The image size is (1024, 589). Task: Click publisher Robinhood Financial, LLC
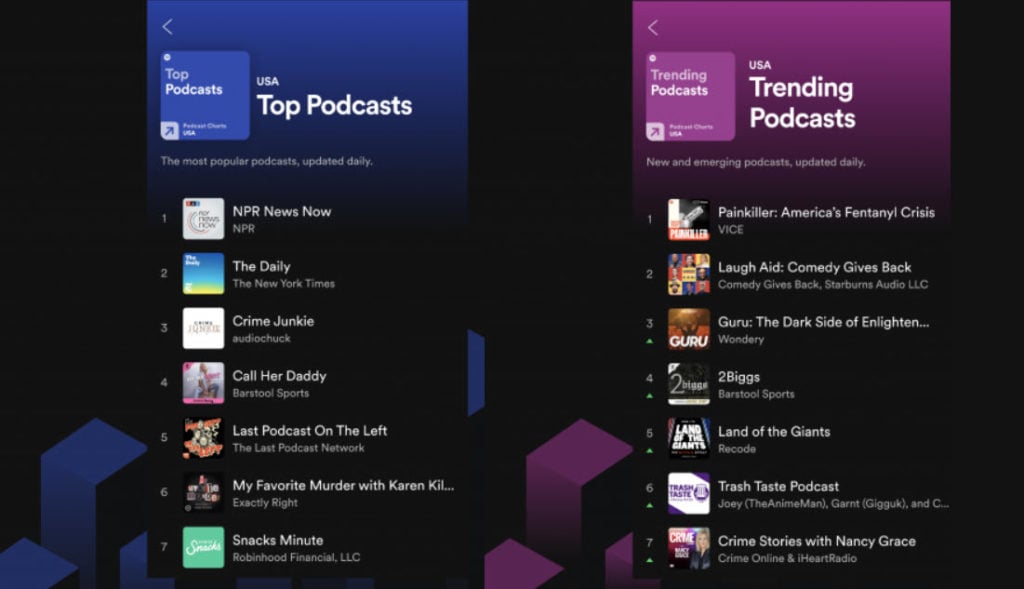pos(296,558)
